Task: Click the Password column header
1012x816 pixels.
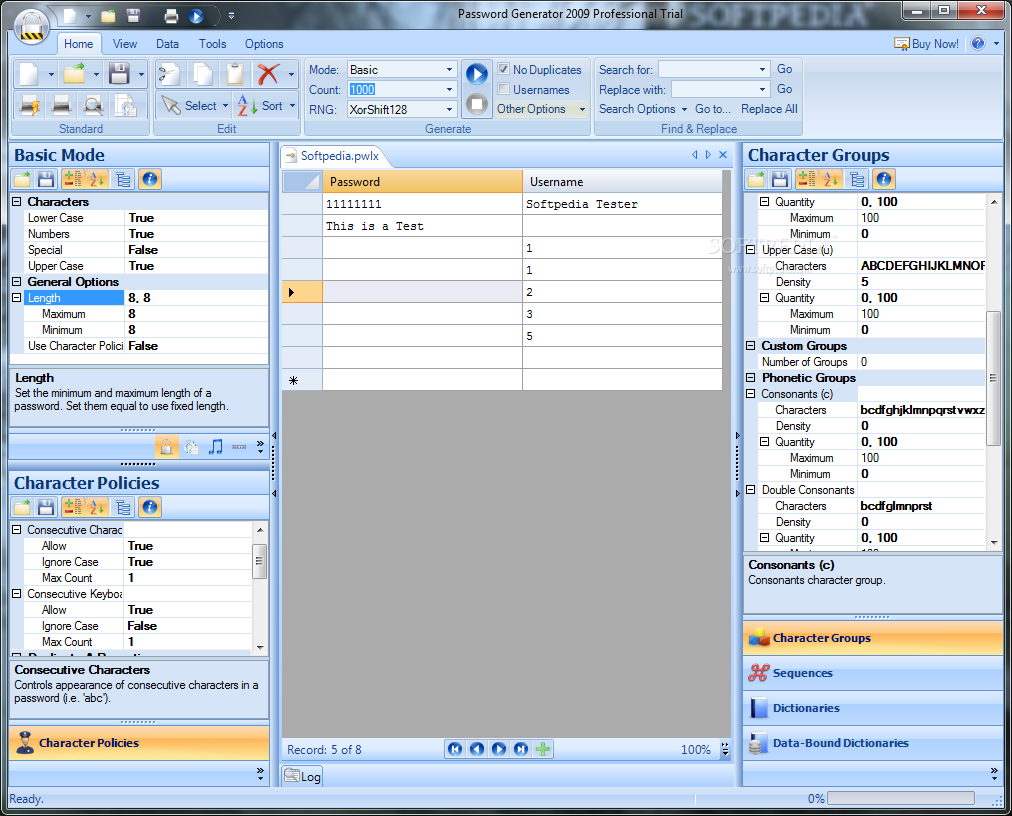Action: pos(423,181)
